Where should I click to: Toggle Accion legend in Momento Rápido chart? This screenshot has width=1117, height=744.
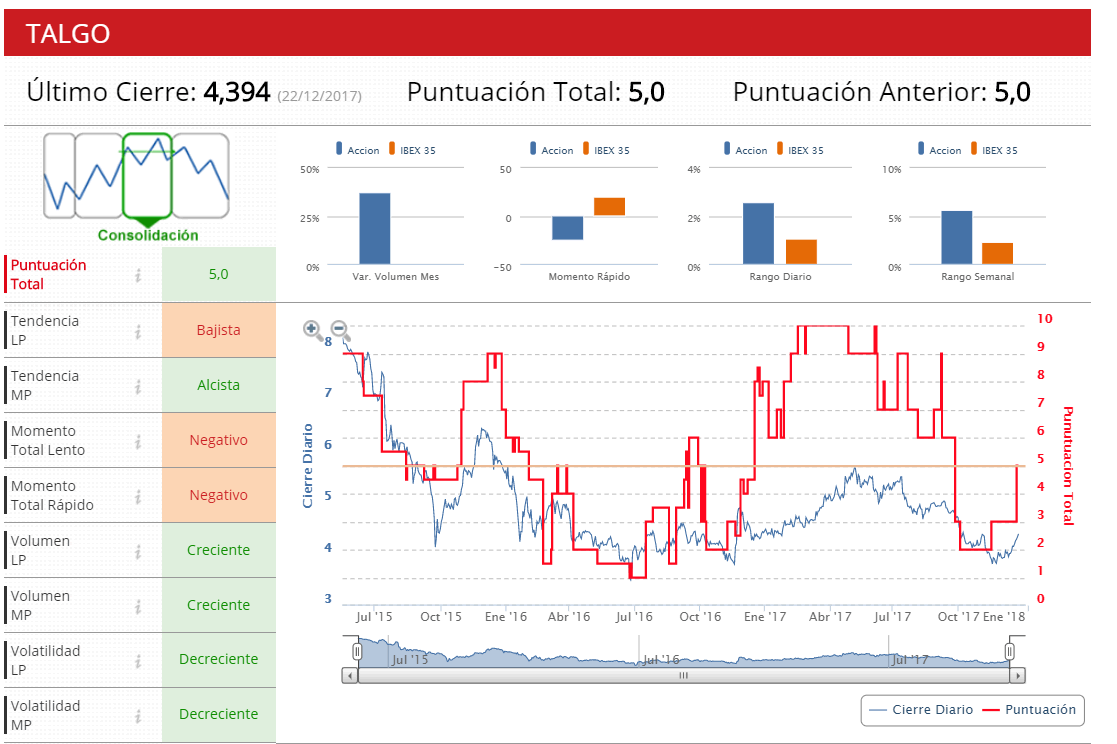point(551,150)
